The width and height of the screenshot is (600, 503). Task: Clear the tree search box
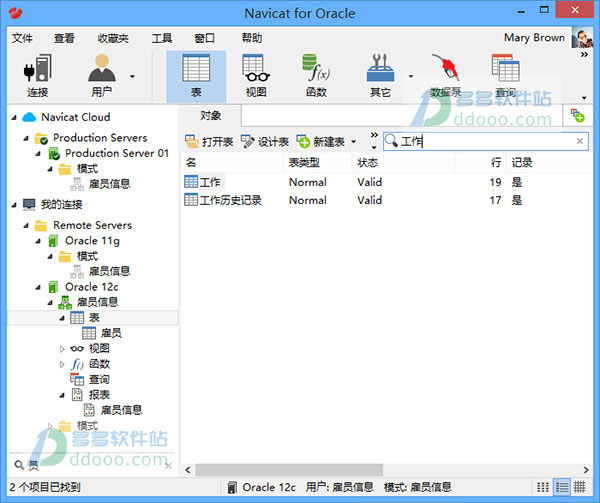(168, 466)
